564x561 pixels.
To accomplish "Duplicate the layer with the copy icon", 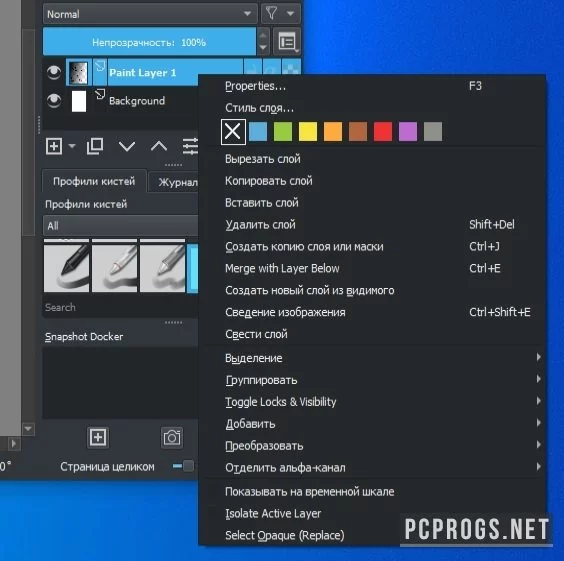I will point(95,146).
